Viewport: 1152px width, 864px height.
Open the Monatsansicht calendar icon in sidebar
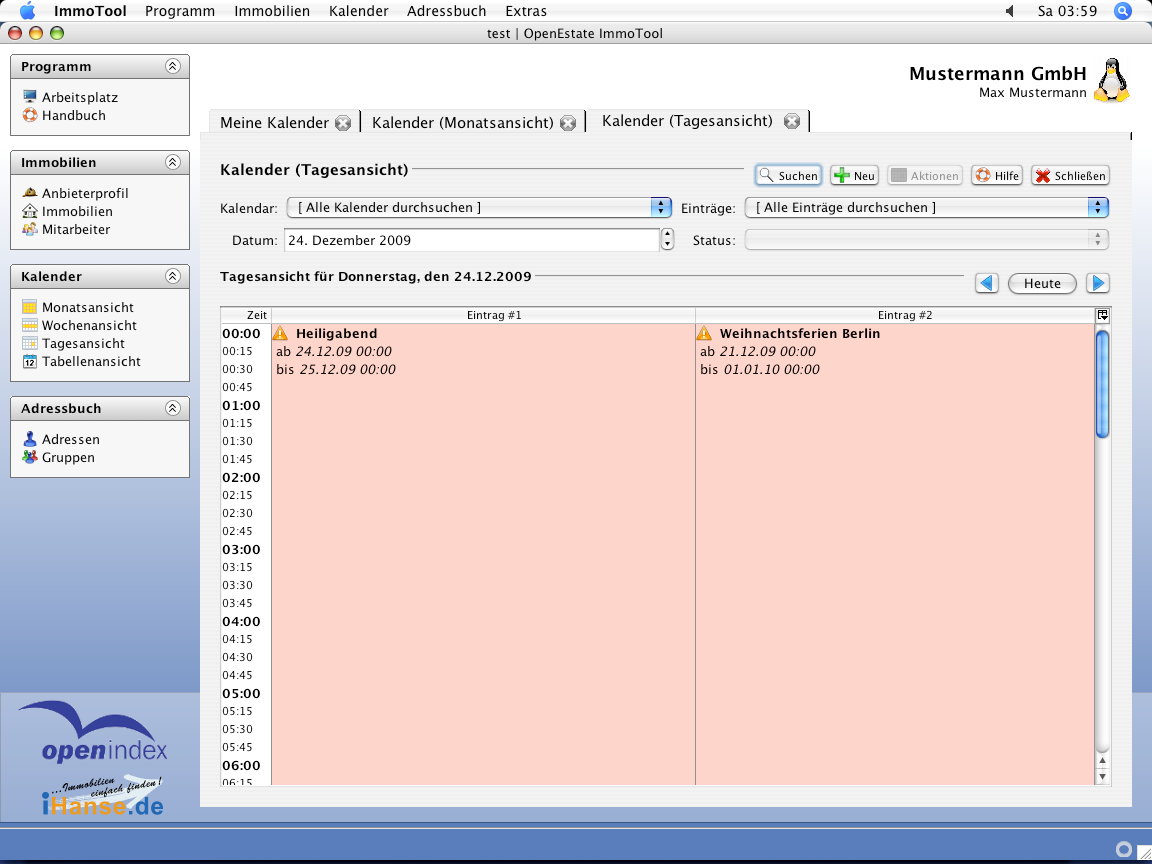[30, 307]
